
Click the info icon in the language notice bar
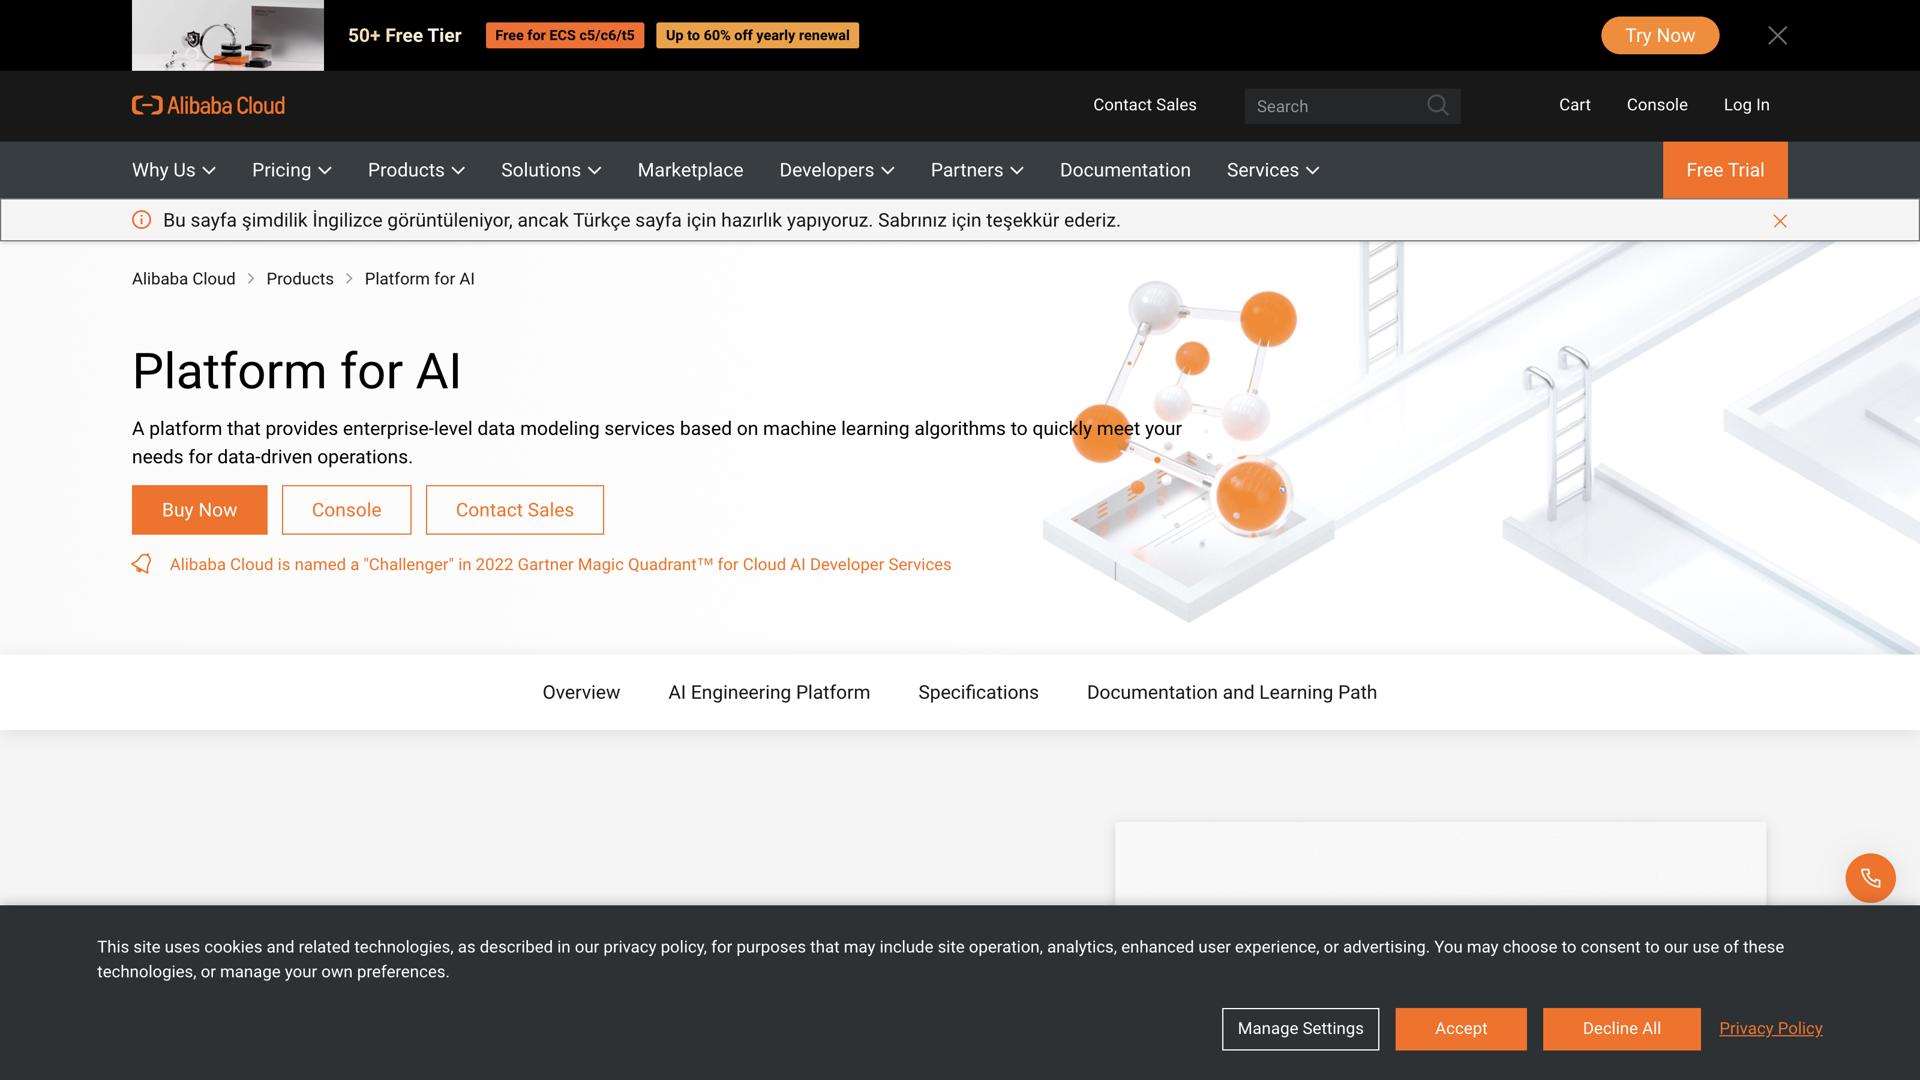click(141, 220)
